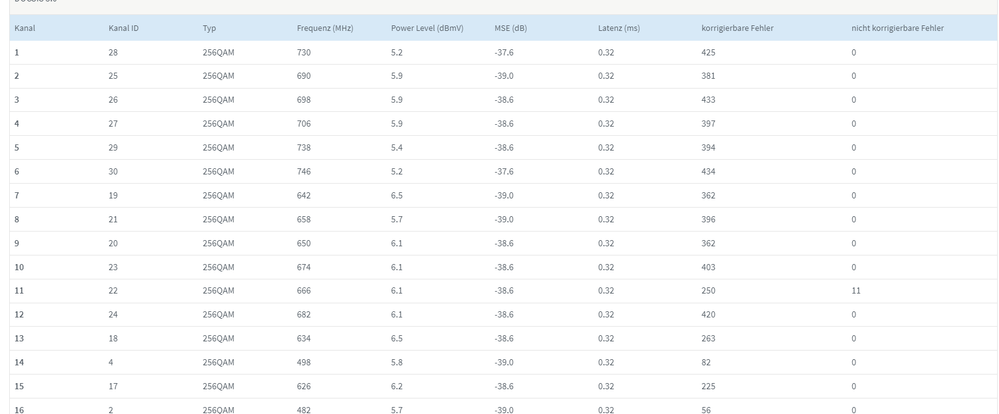Click the Kanal ID column header
The width and height of the screenshot is (999, 414).
pyautogui.click(x=123, y=28)
